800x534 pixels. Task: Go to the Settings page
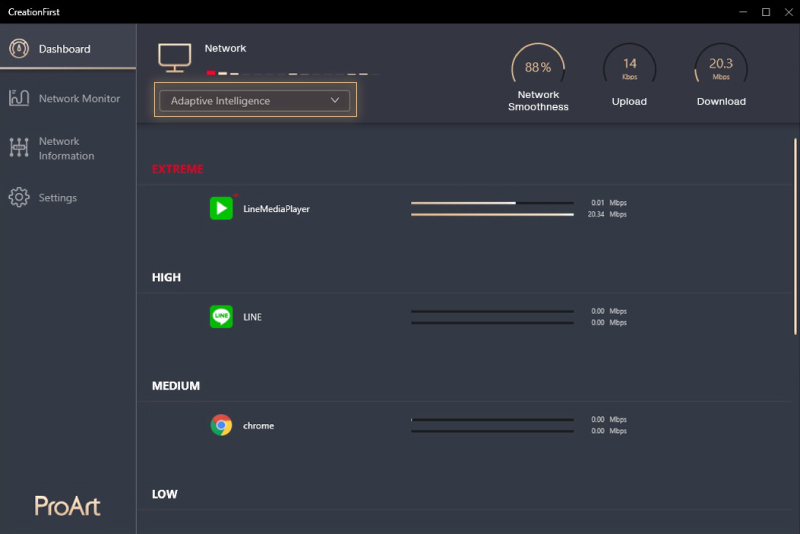(x=58, y=198)
